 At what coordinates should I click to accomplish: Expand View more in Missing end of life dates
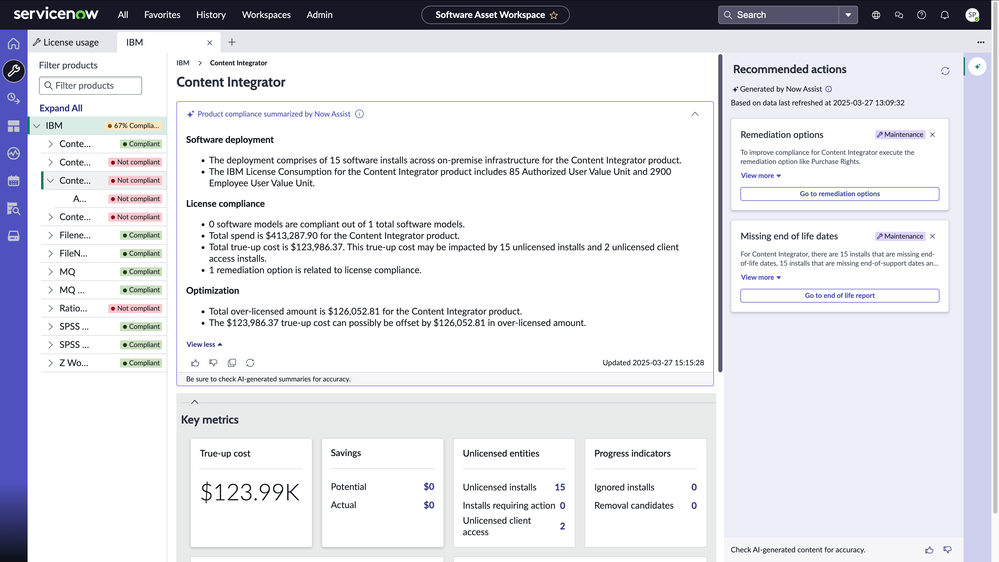(761, 278)
